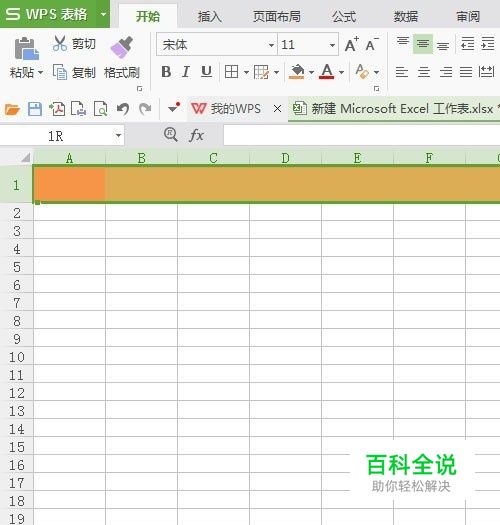Screen dimensions: 500x525
Task: Save the workbook floppy icon
Action: tap(34, 109)
